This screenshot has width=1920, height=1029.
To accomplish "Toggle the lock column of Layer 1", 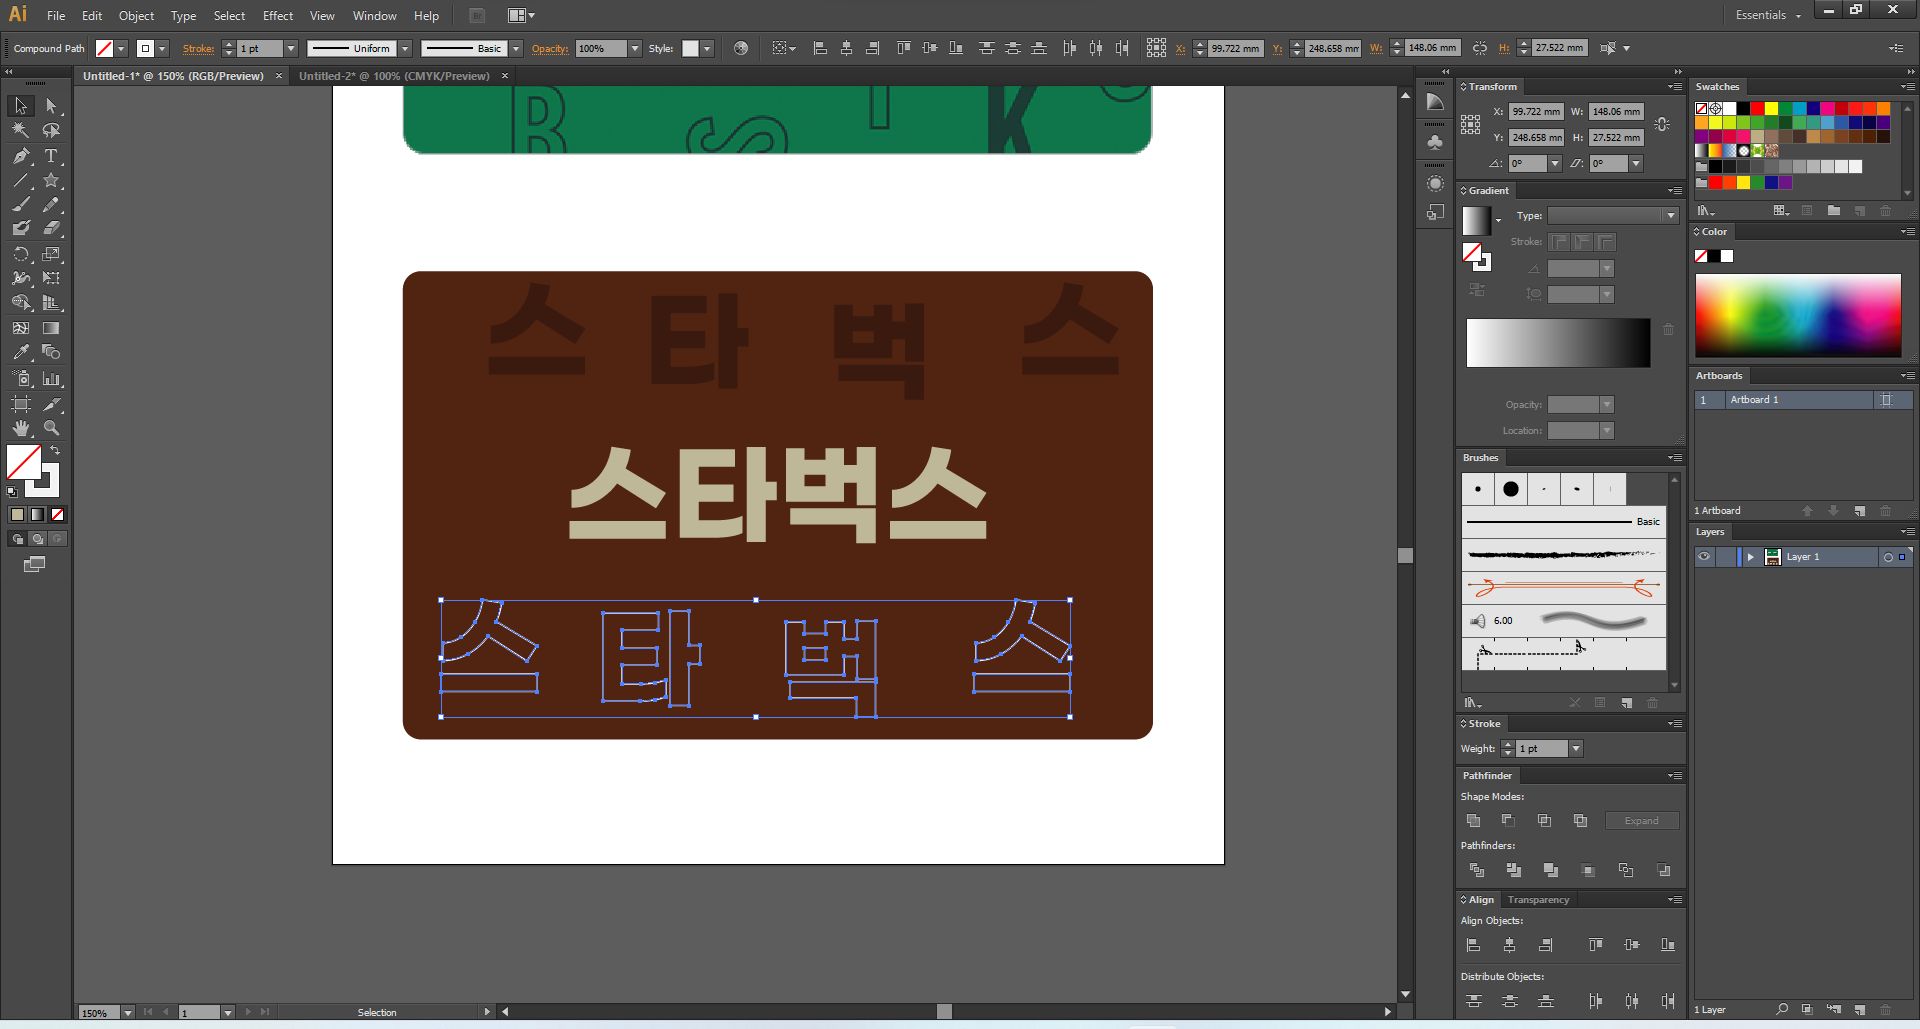I will click(x=1725, y=557).
